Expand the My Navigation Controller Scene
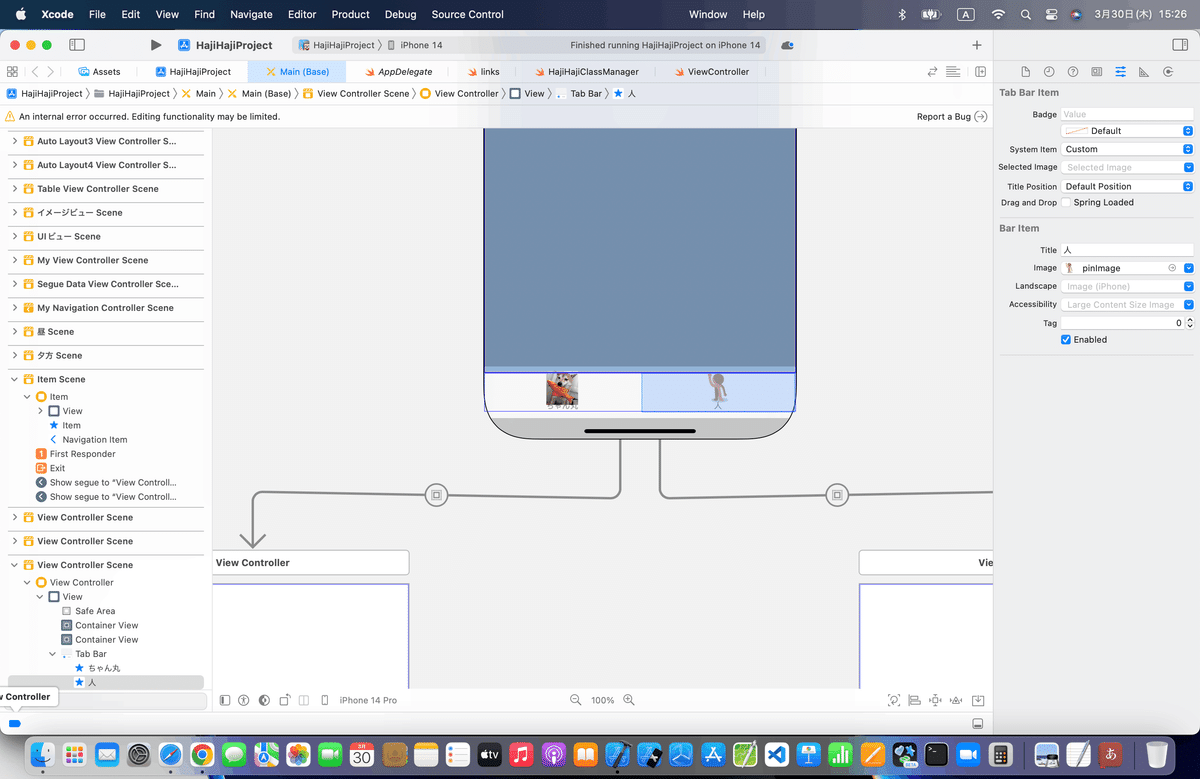Viewport: 1200px width, 779px height. 15,308
